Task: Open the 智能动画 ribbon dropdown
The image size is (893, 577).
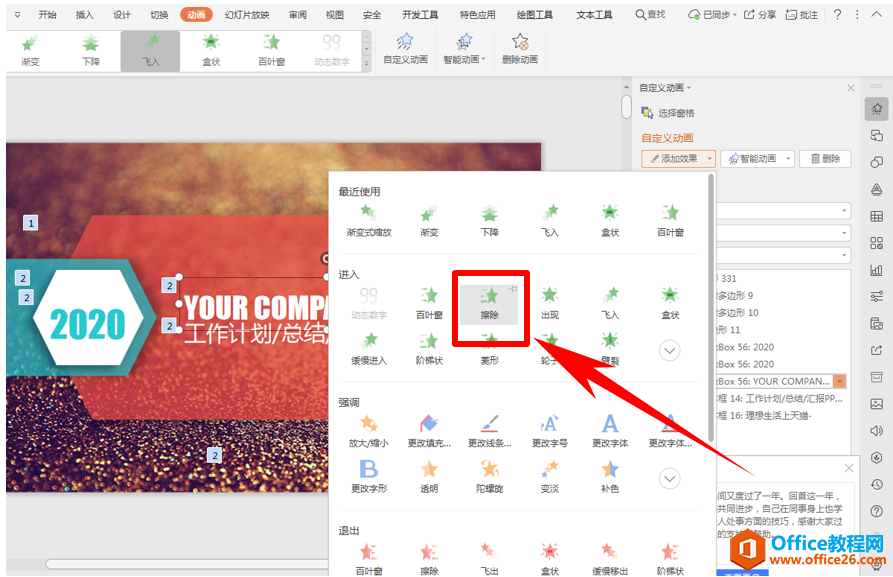Action: tap(464, 49)
